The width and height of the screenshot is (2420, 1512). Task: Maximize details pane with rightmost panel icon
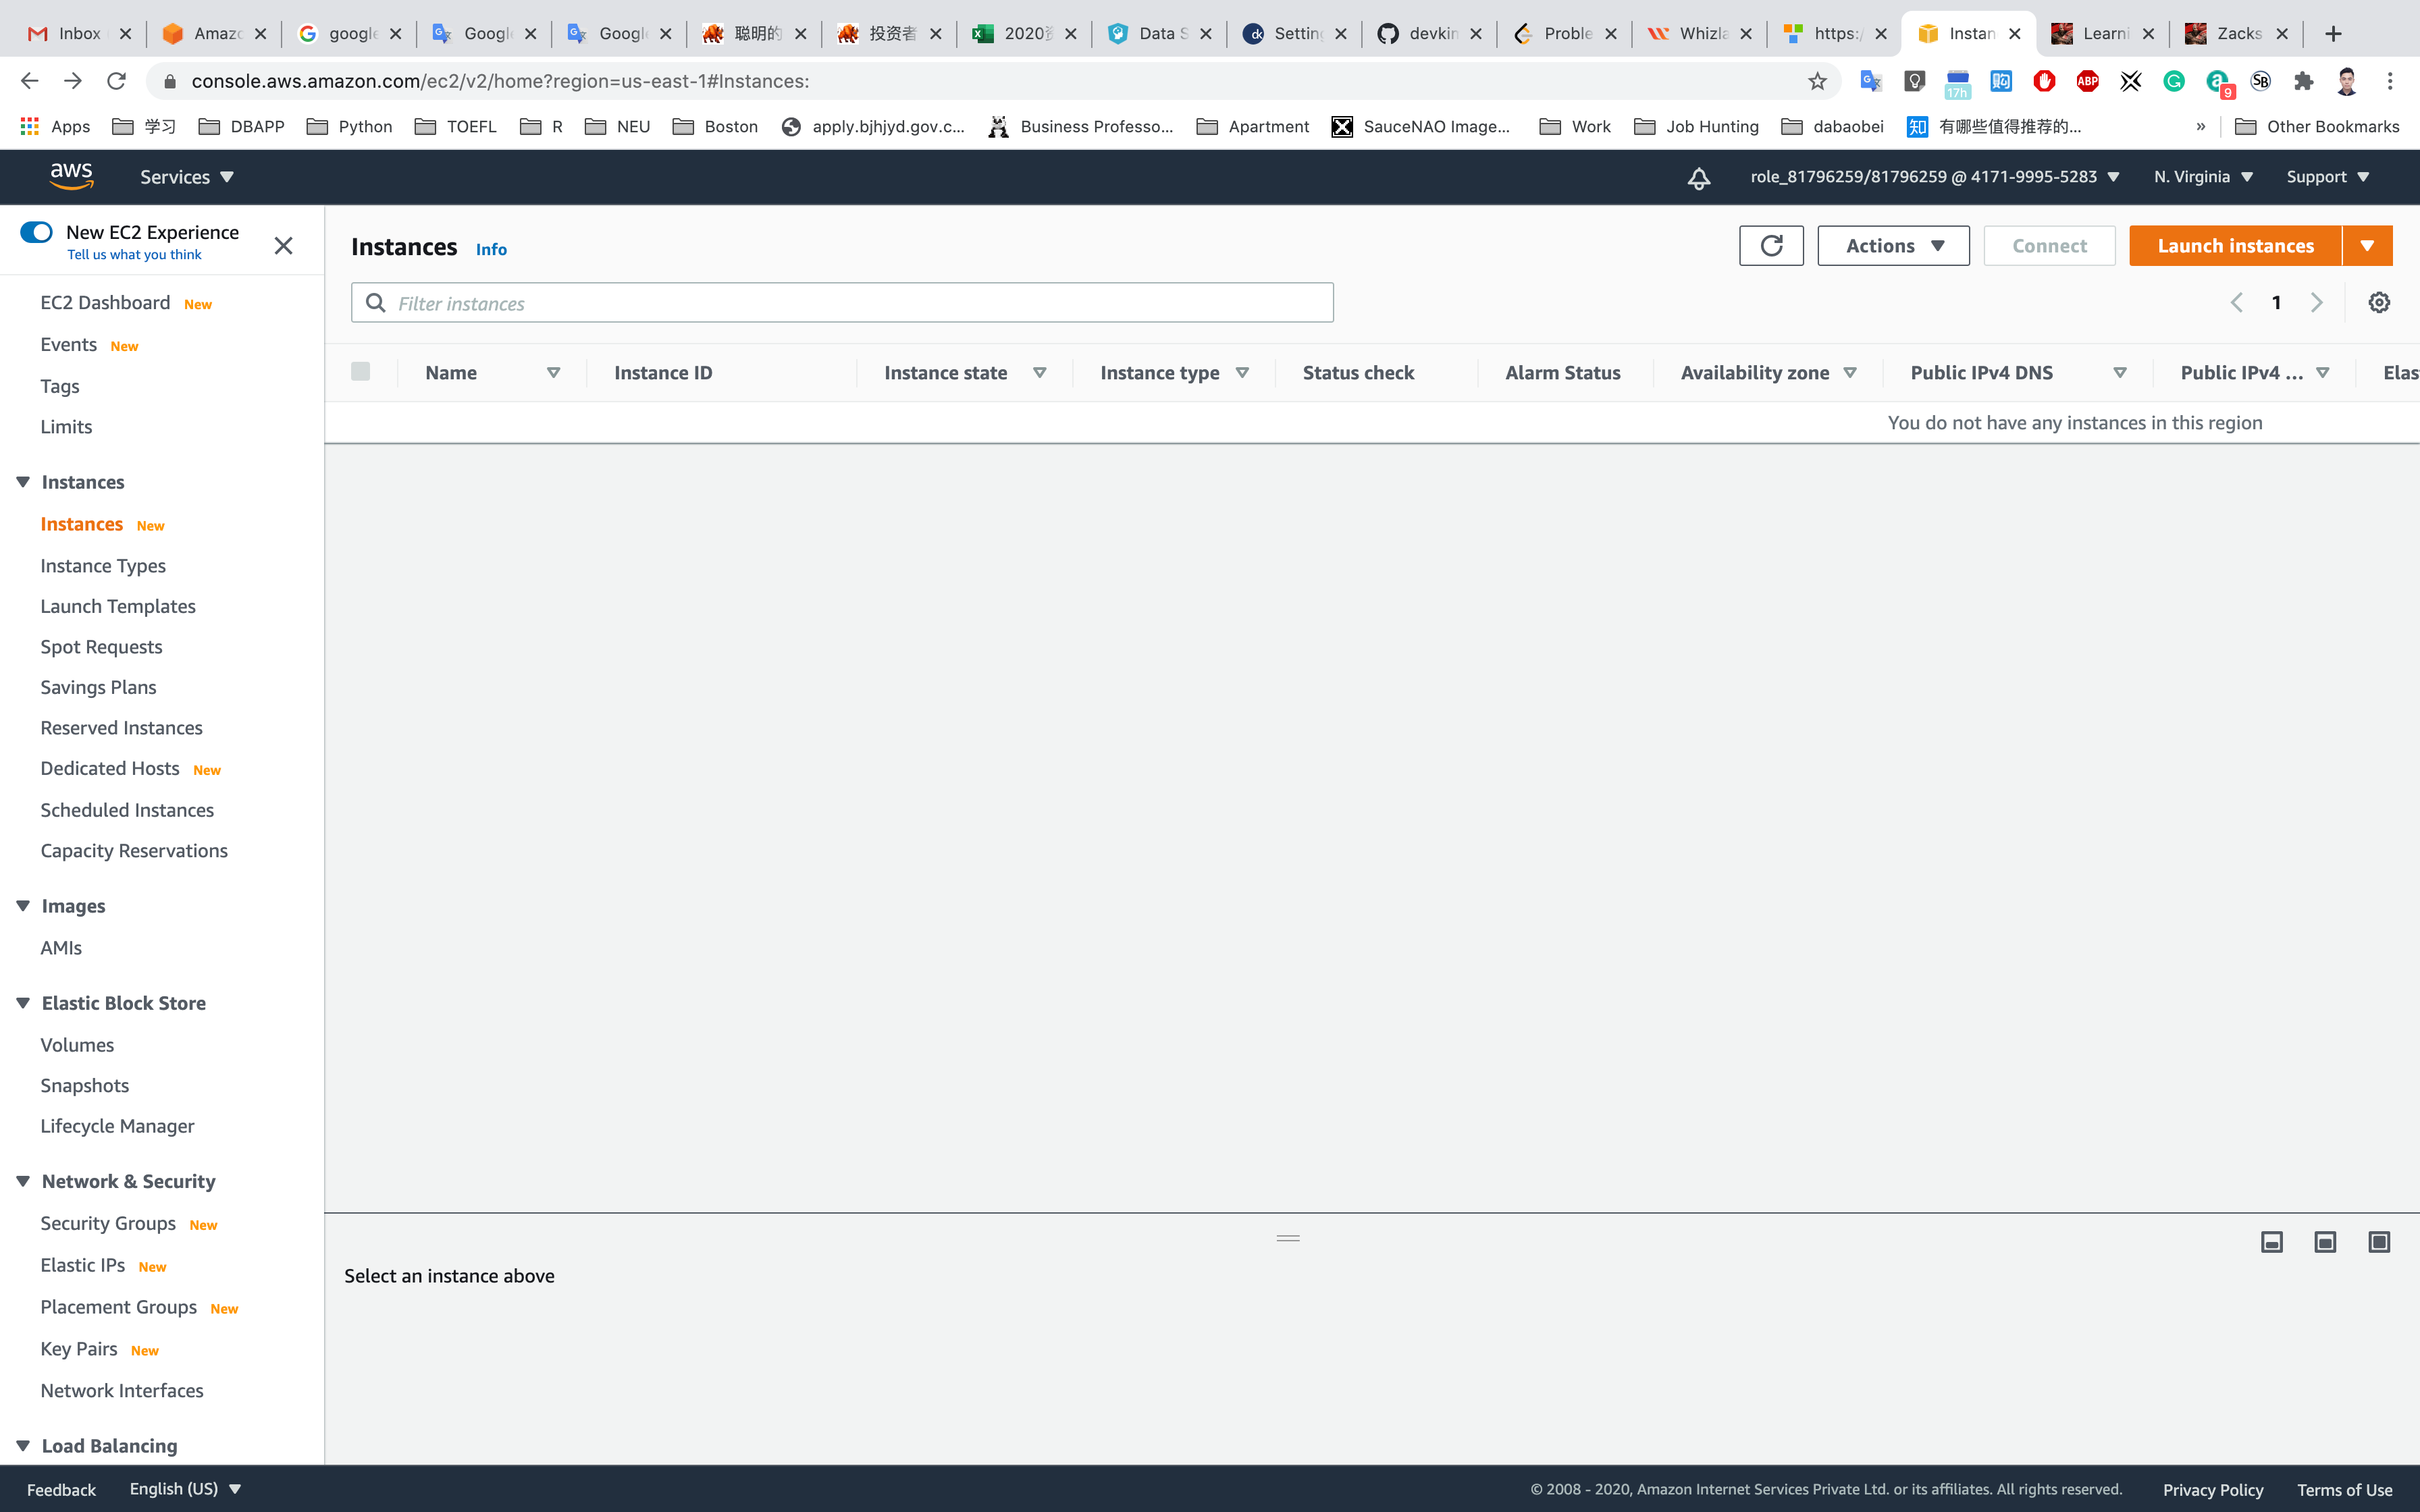pyautogui.click(x=2378, y=1242)
